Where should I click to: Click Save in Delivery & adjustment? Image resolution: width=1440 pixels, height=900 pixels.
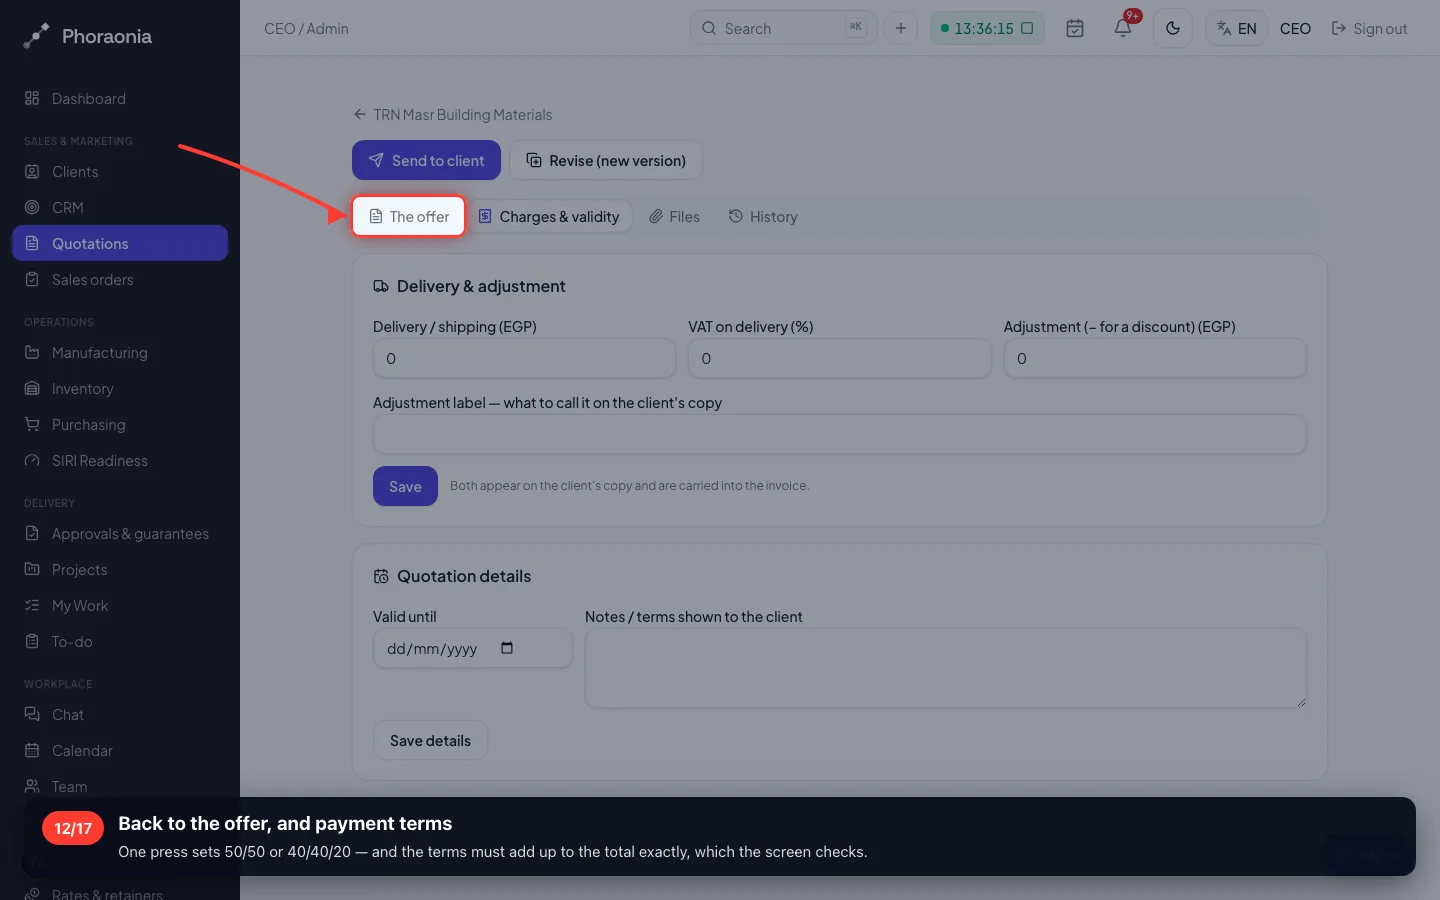405,487
